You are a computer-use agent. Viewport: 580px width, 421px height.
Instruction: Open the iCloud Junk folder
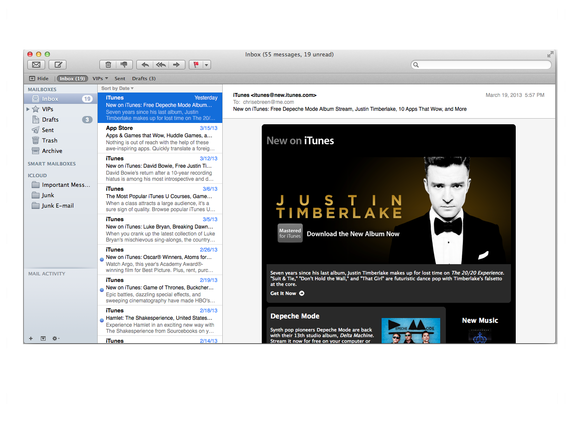[x=60, y=195]
